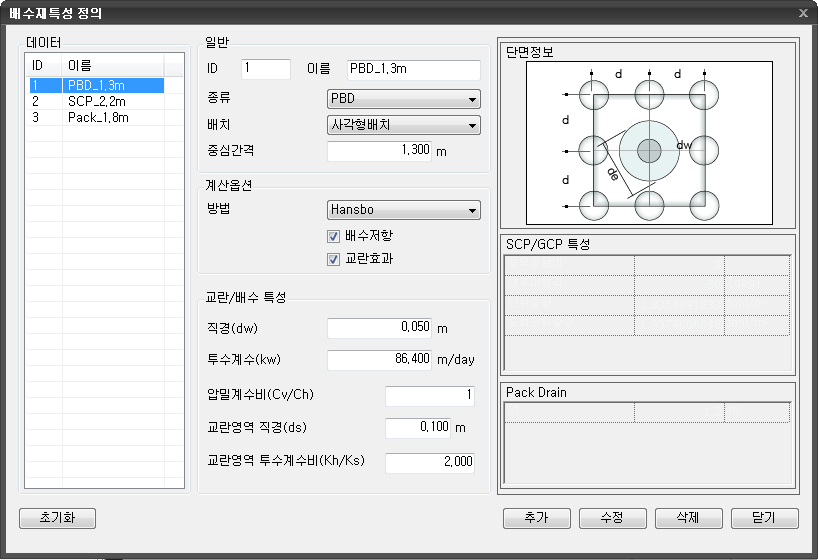Click the 직경(dw) input field
Viewport: 818px width, 560px height.
pyautogui.click(x=380, y=328)
